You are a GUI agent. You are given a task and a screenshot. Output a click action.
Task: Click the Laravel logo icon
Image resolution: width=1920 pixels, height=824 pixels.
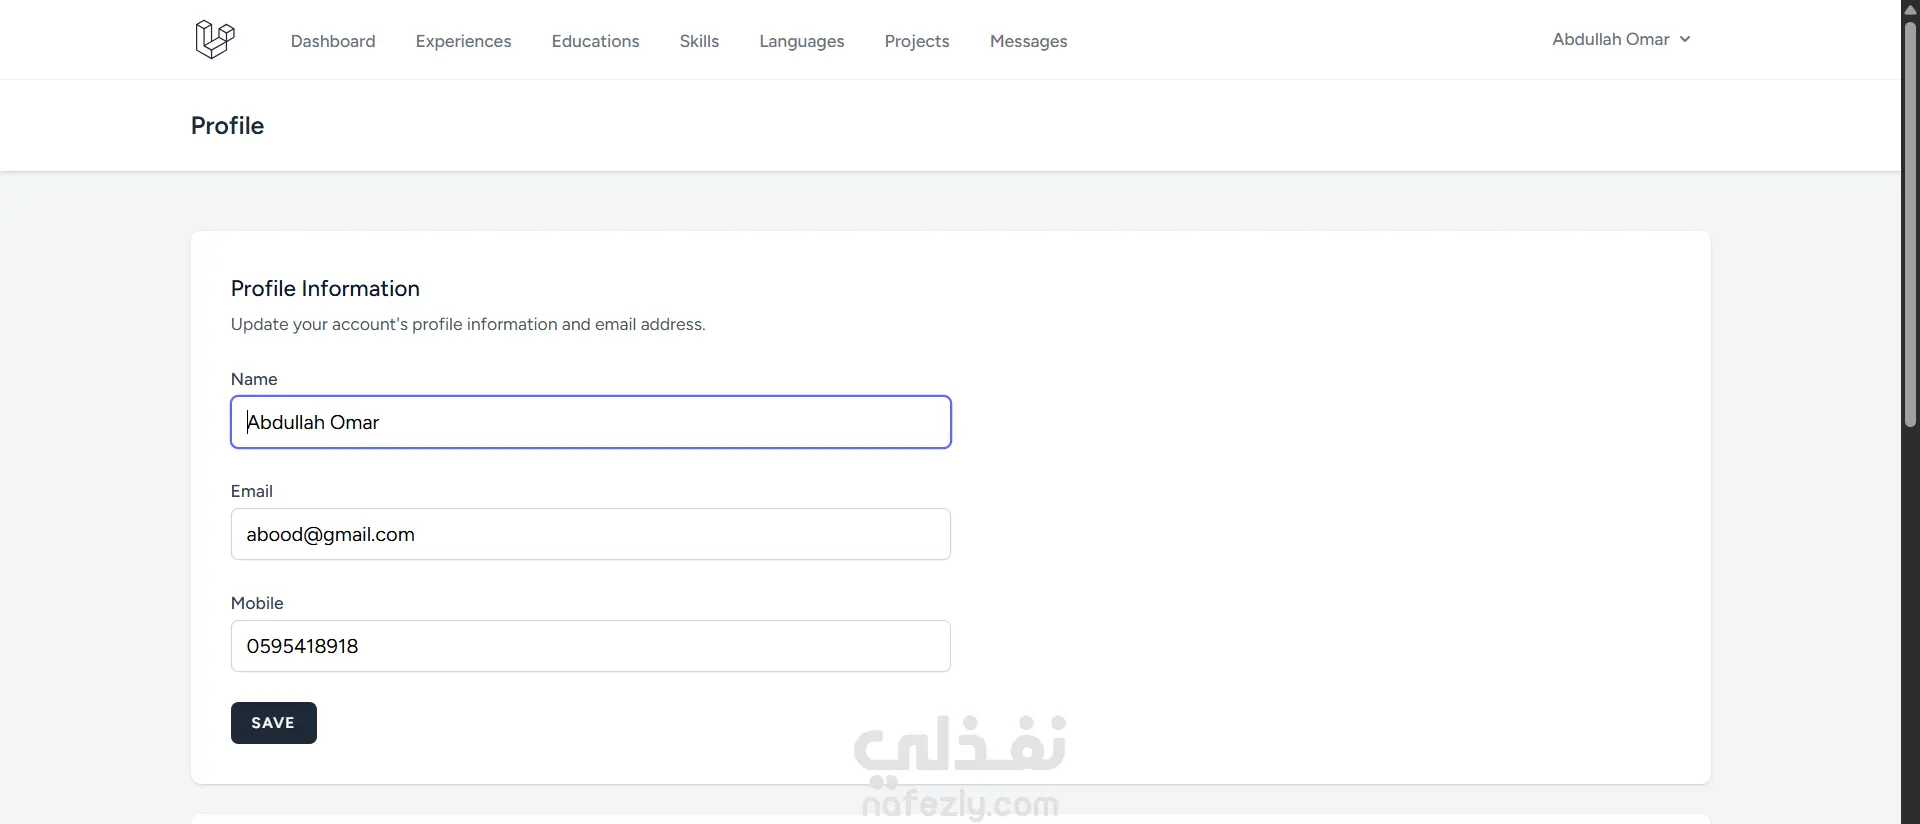(x=214, y=40)
